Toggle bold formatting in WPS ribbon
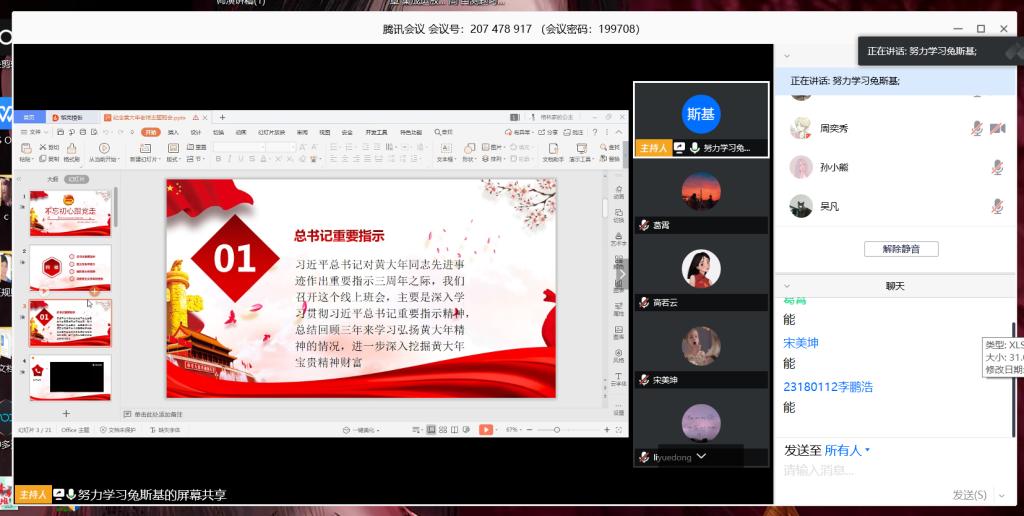Viewport: 1024px width, 516px height. click(217, 159)
